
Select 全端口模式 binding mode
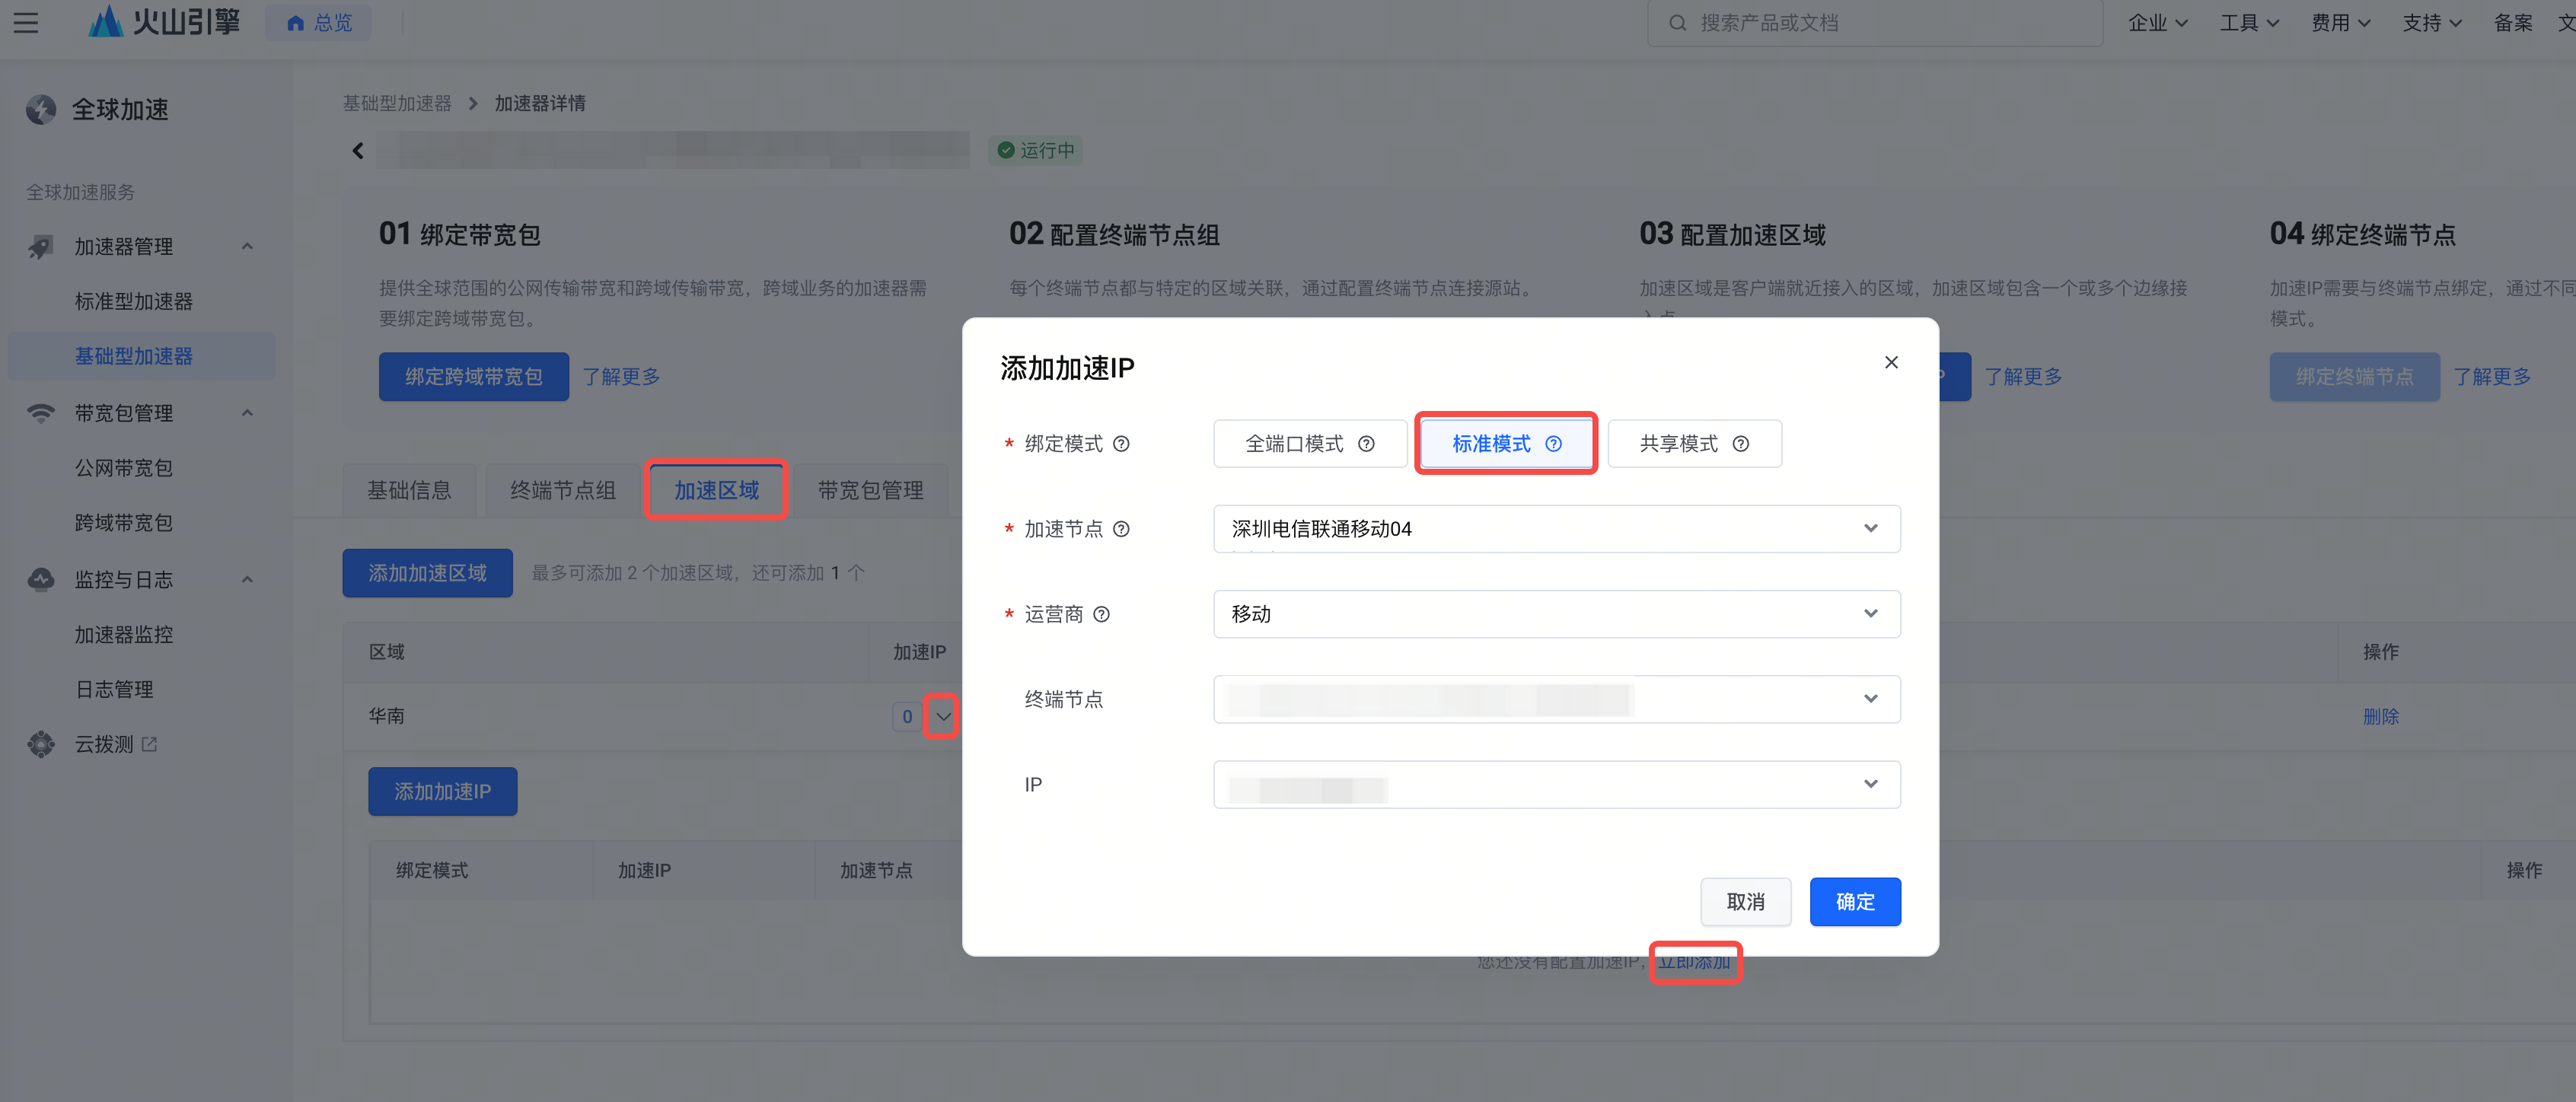click(x=1294, y=444)
